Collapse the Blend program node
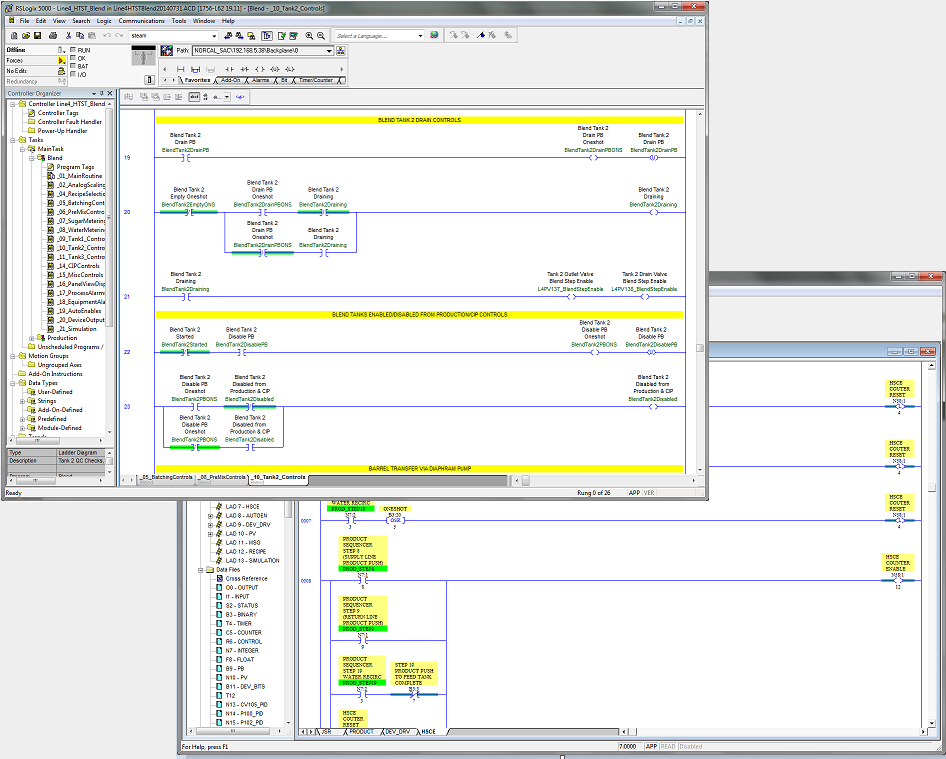Image resolution: width=946 pixels, height=759 pixels. tap(31, 158)
